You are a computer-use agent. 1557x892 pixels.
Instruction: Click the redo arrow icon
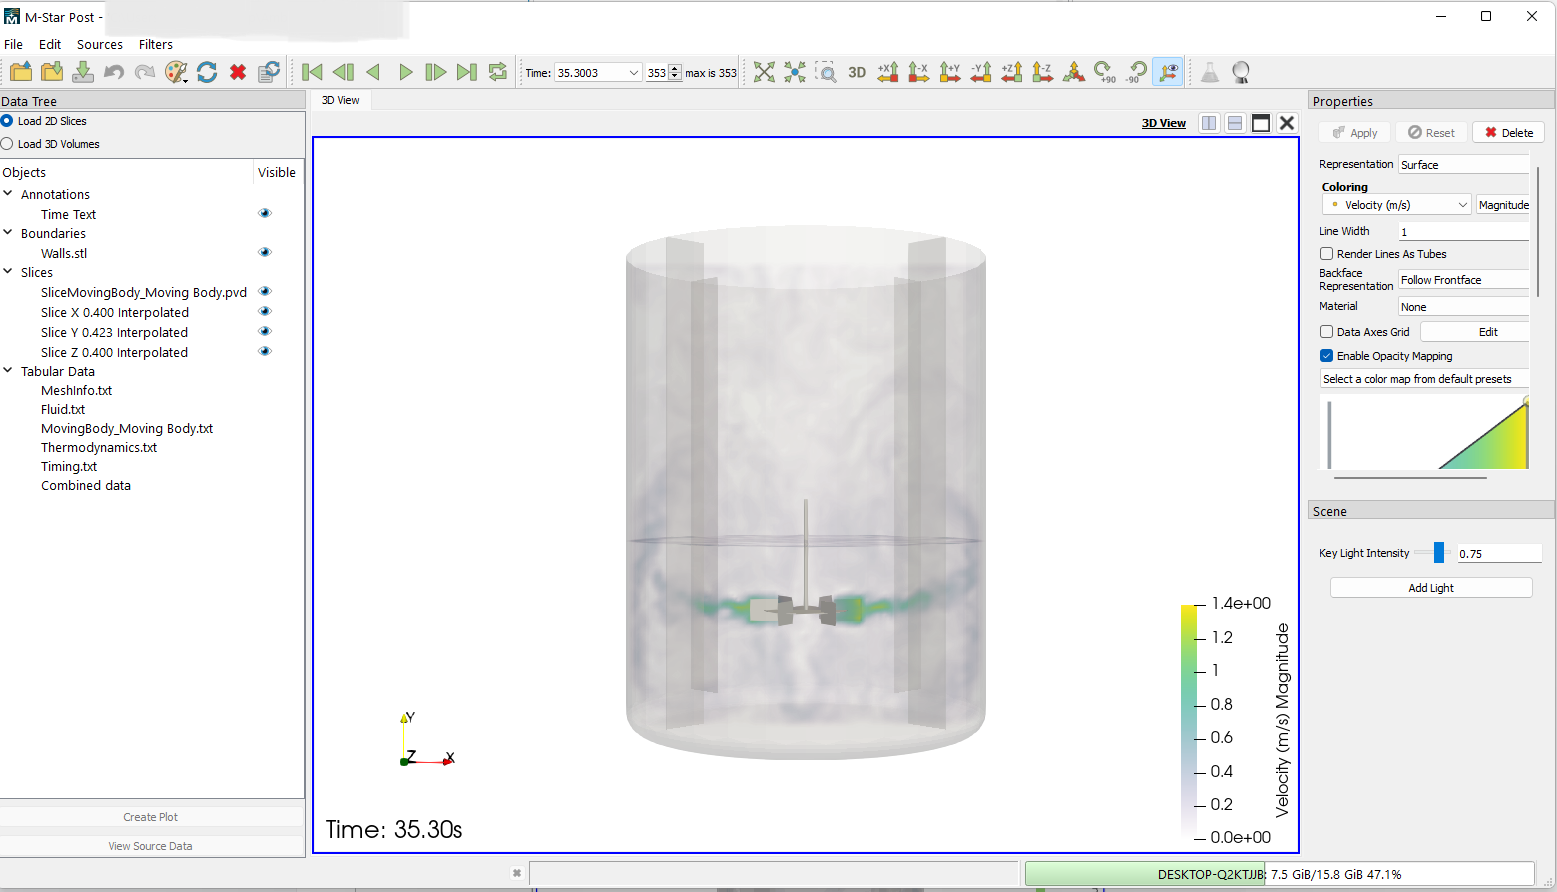[x=145, y=72]
